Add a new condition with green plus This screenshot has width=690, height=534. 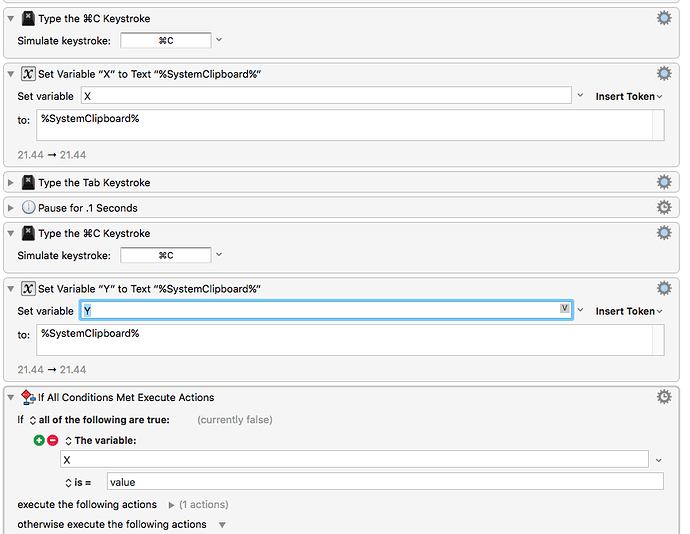click(x=39, y=440)
